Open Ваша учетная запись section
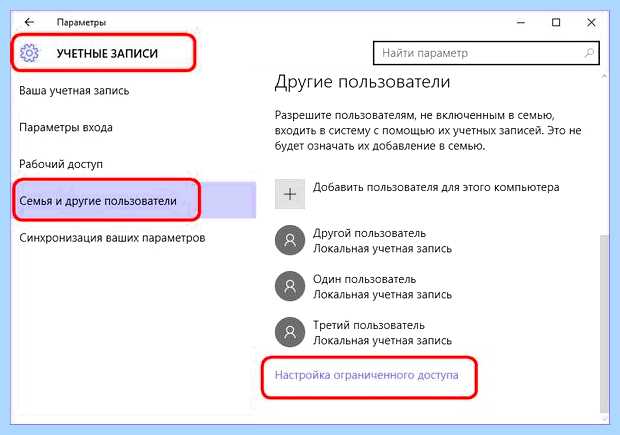Screen dimensions: 620x435 [74, 91]
